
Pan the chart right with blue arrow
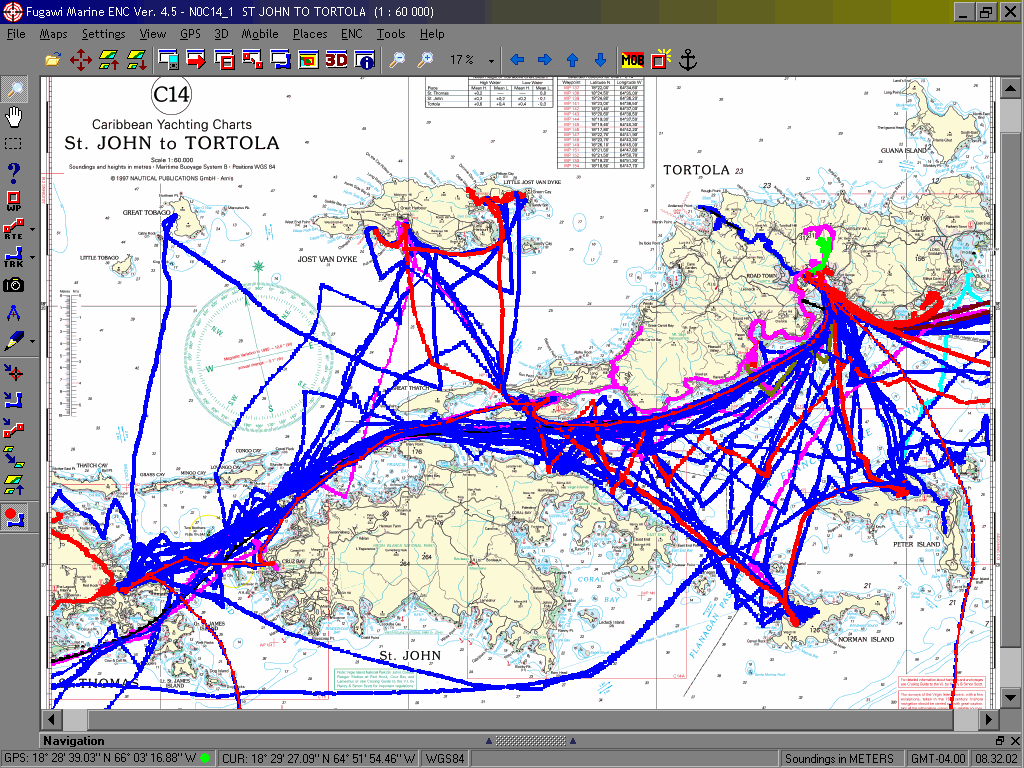click(x=545, y=60)
